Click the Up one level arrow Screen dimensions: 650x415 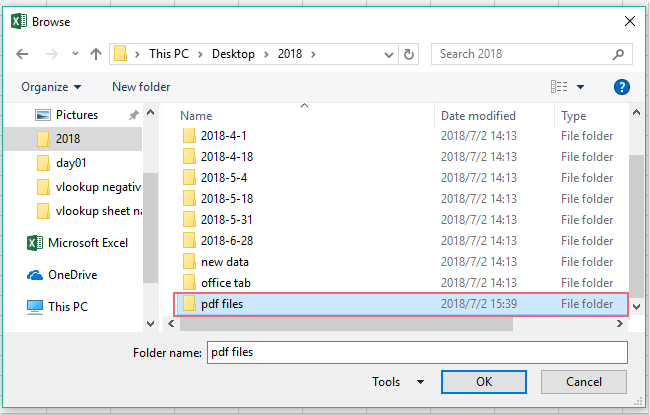click(x=96, y=53)
